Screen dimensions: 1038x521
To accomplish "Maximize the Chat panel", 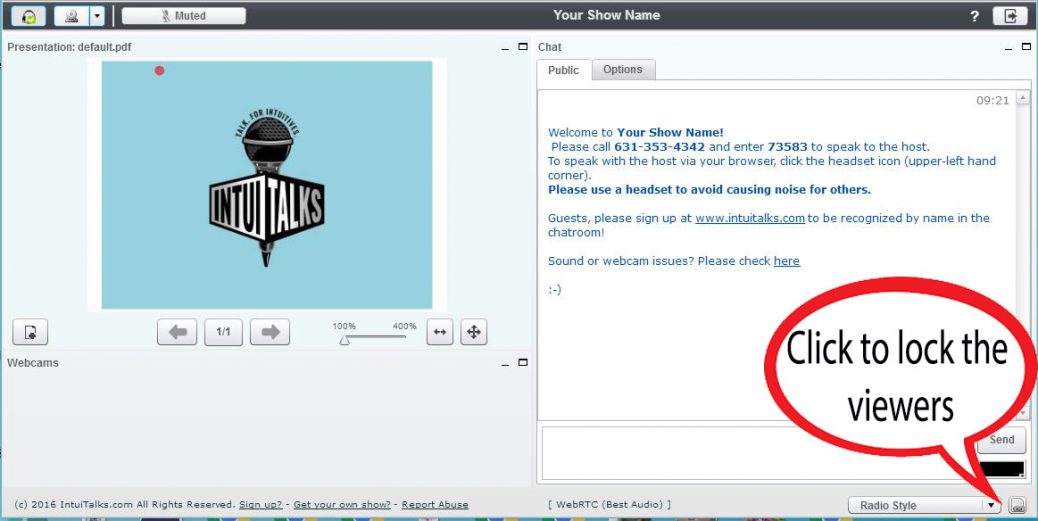I will coord(1026,46).
